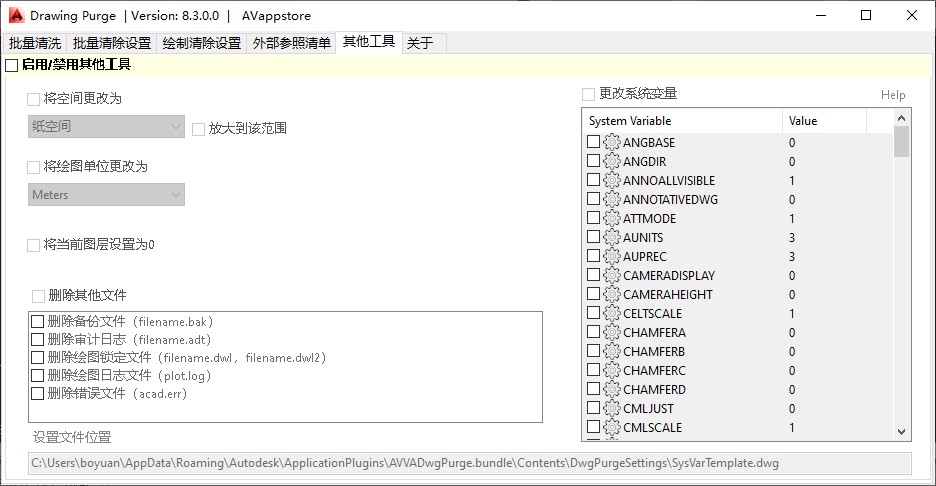Click the gear icon next to CELTSCALE
Viewport: 936px width, 486px height.
point(612,314)
